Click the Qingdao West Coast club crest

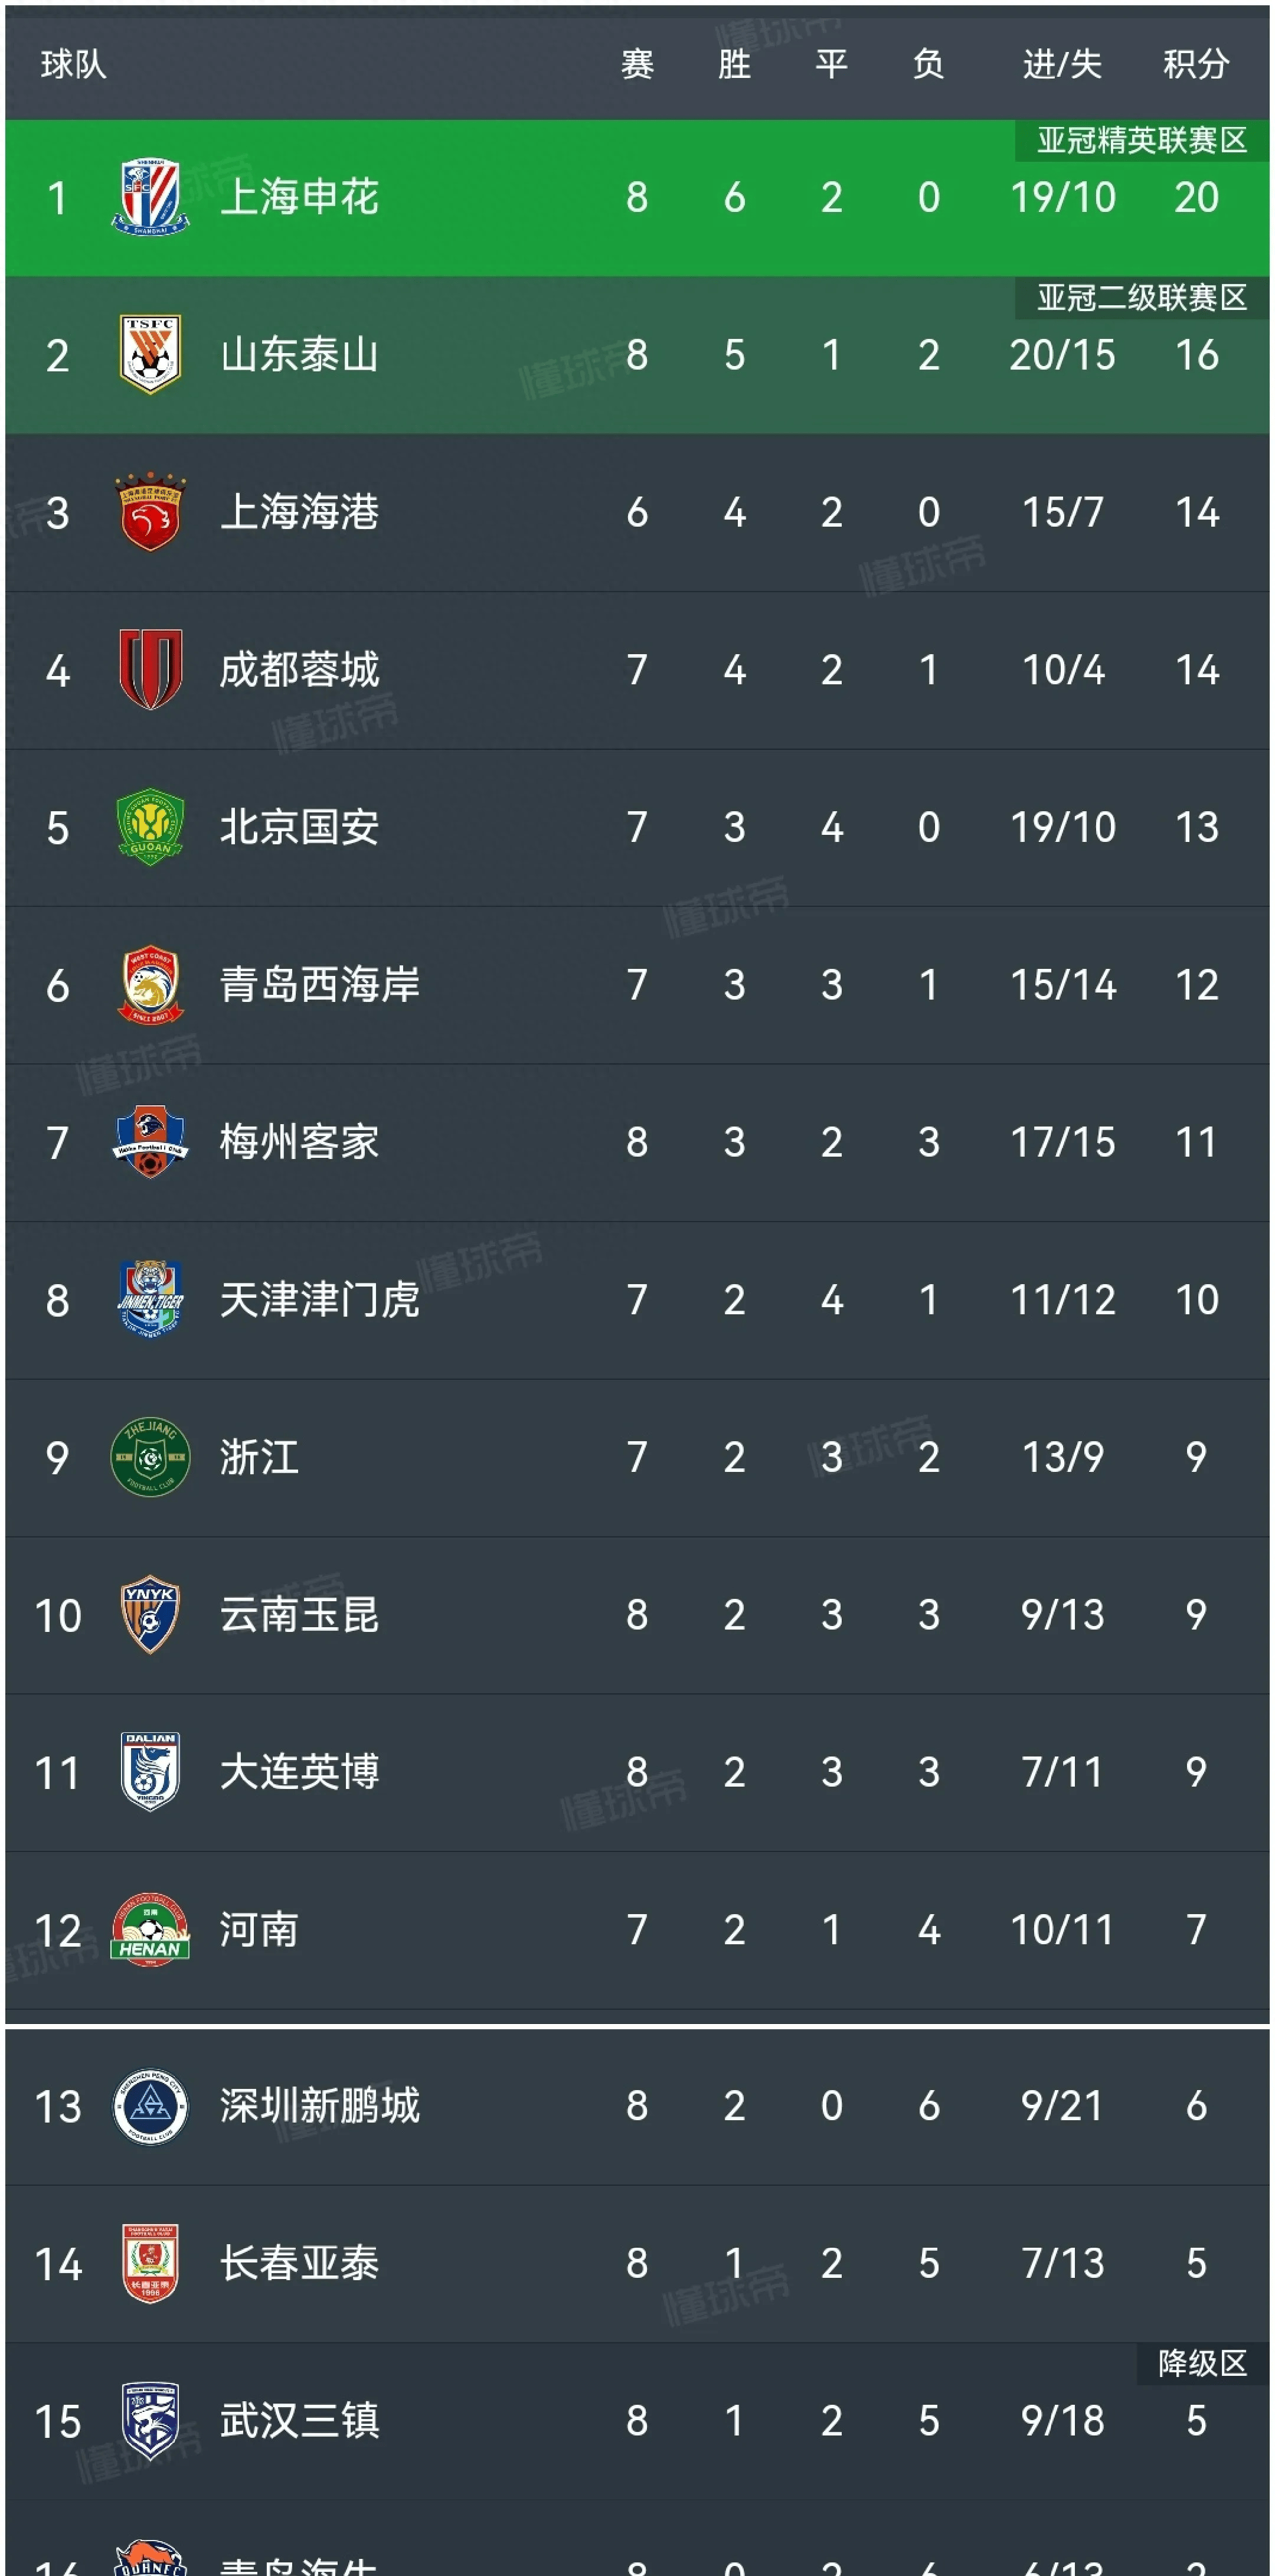pos(150,984)
